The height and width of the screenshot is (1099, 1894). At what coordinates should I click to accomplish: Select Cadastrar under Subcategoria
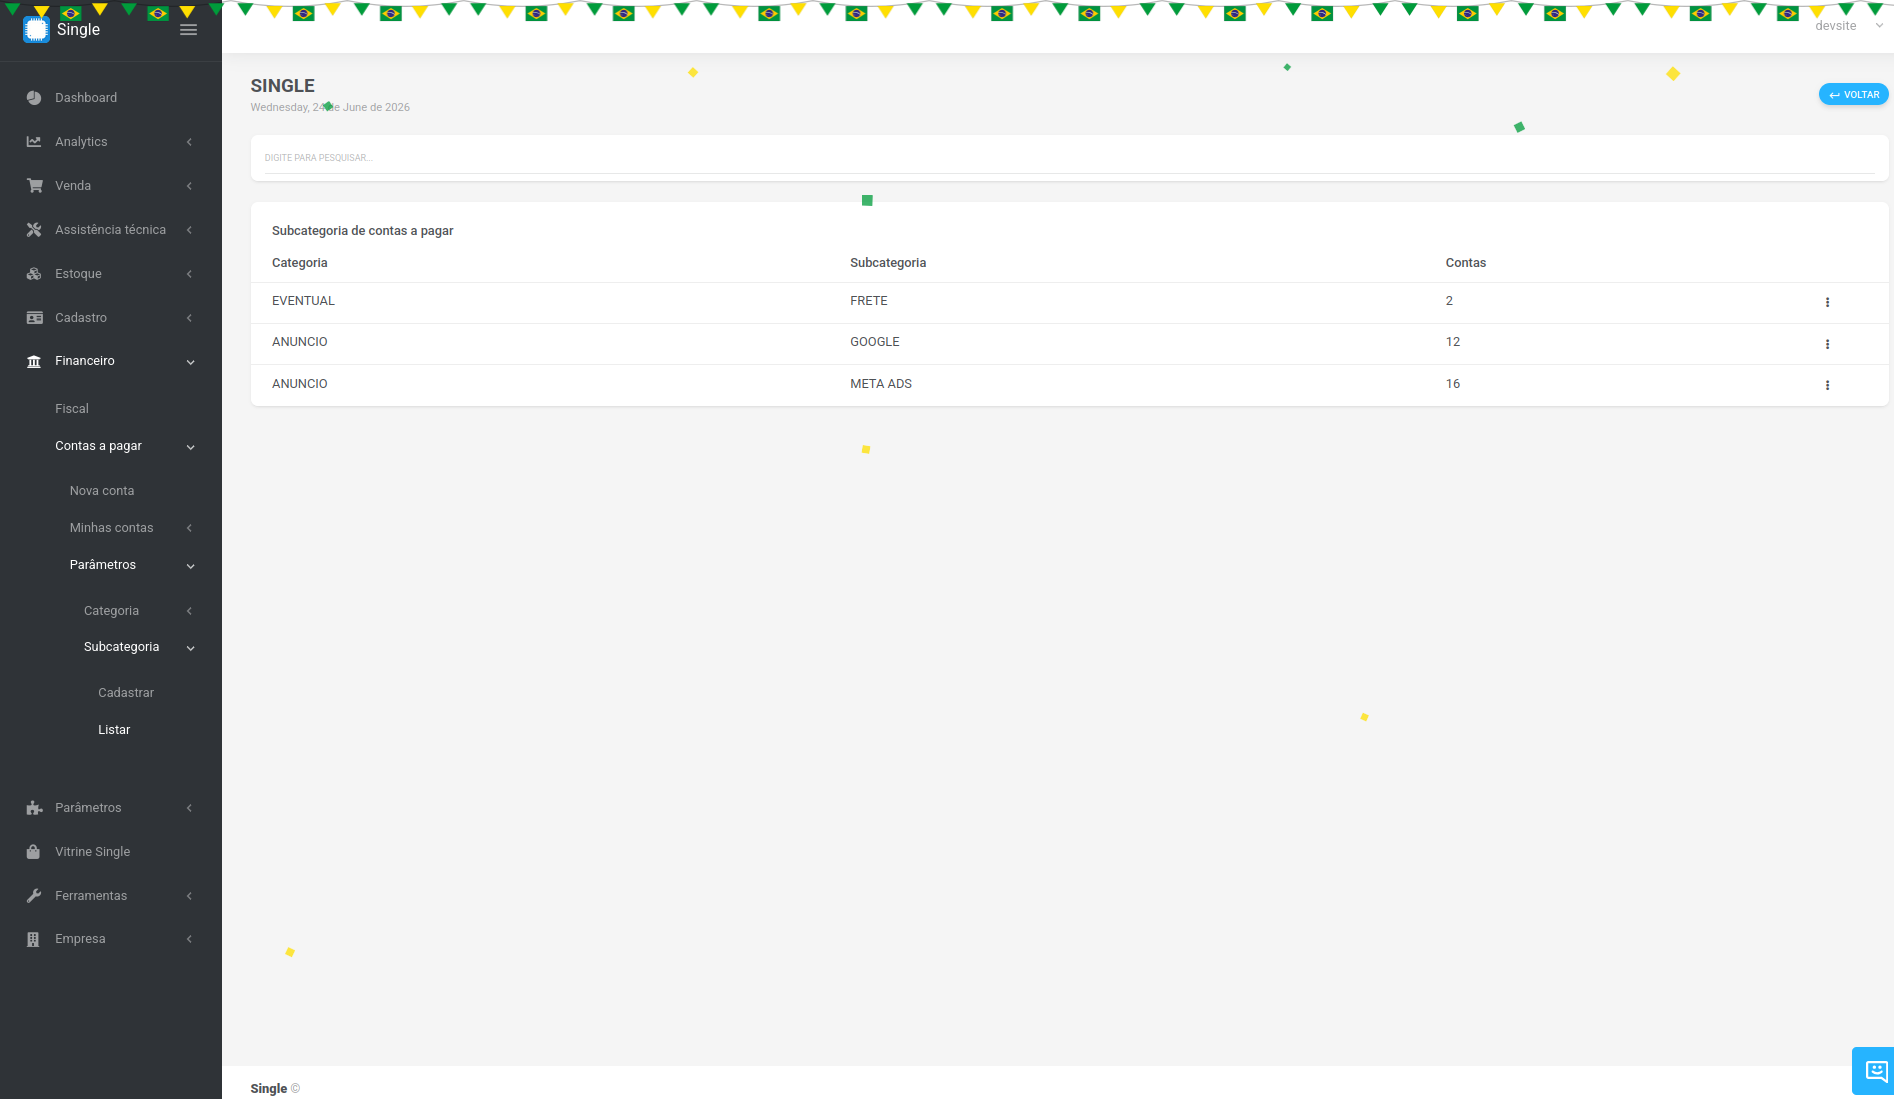point(126,693)
